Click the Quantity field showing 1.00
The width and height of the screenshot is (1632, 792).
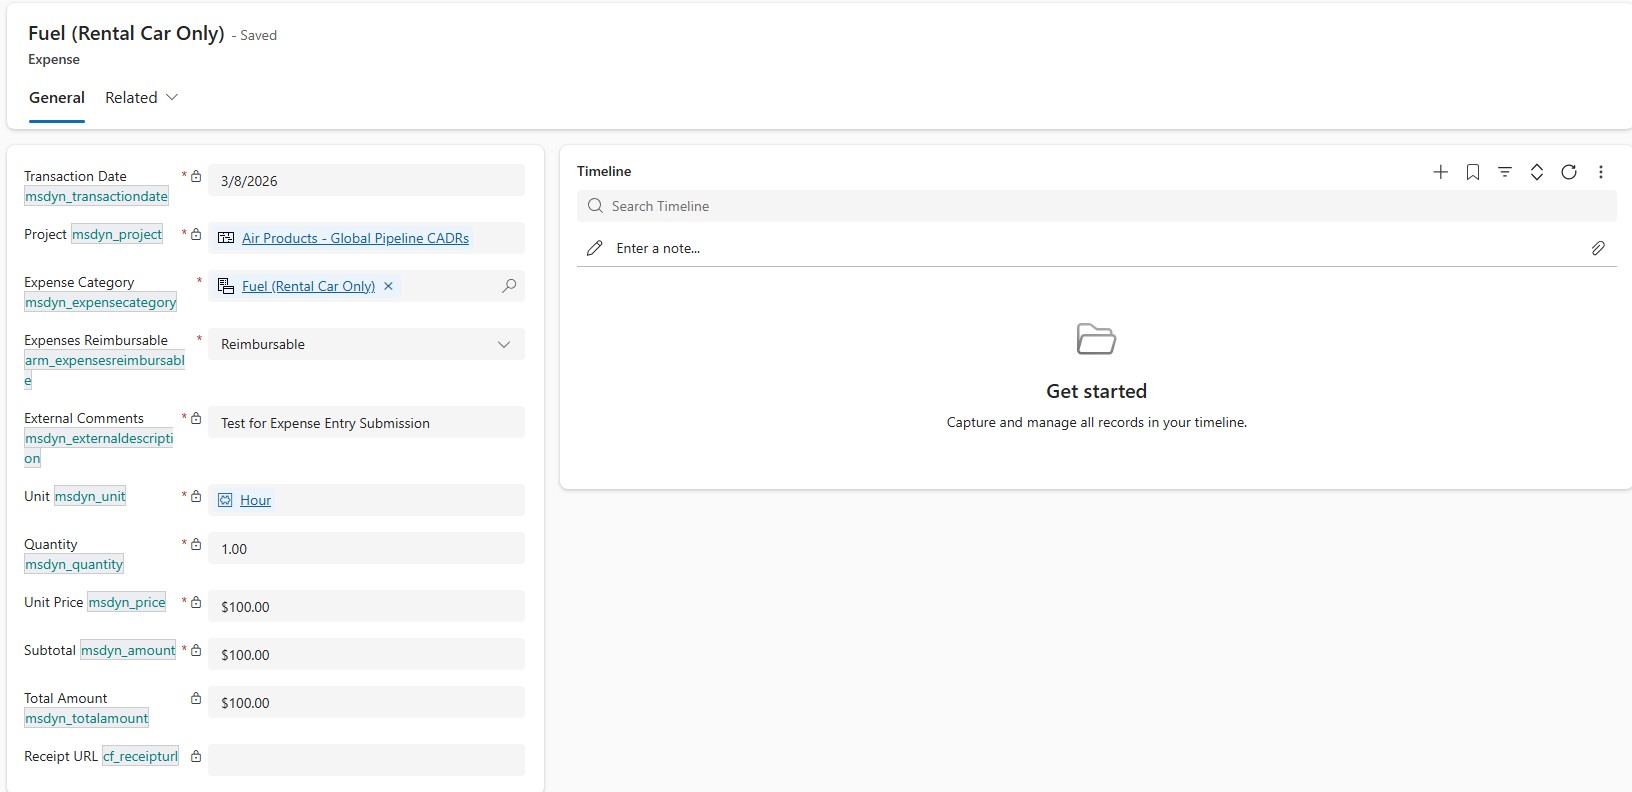(366, 548)
